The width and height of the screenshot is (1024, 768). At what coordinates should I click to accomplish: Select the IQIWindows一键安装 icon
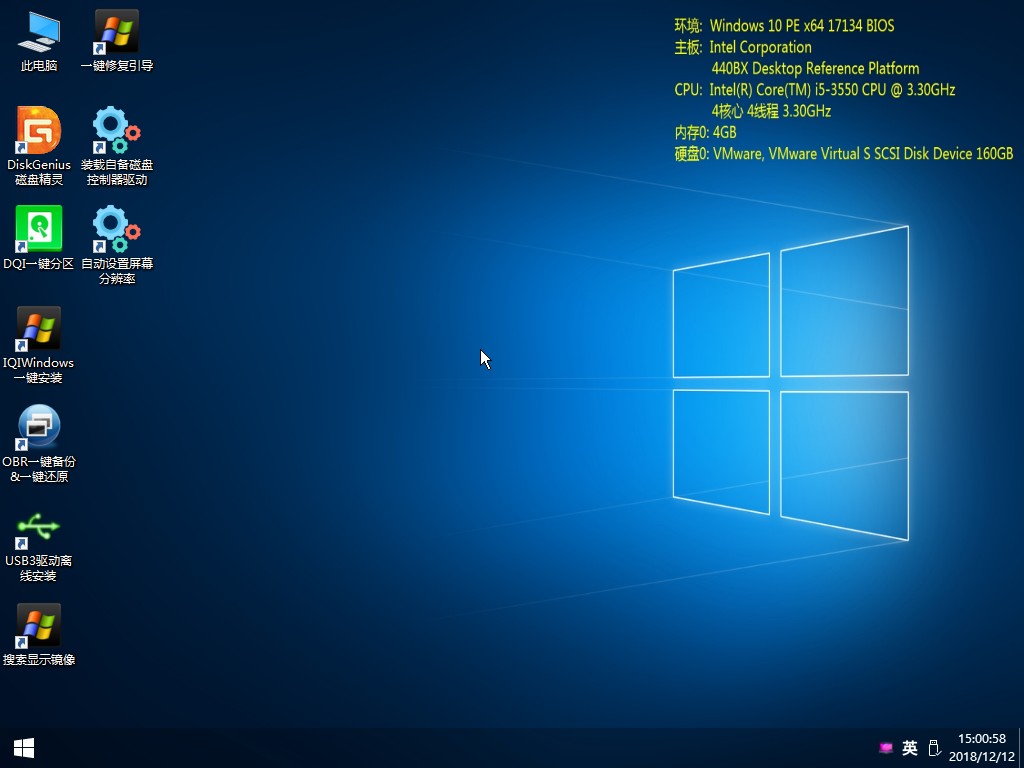click(x=39, y=345)
